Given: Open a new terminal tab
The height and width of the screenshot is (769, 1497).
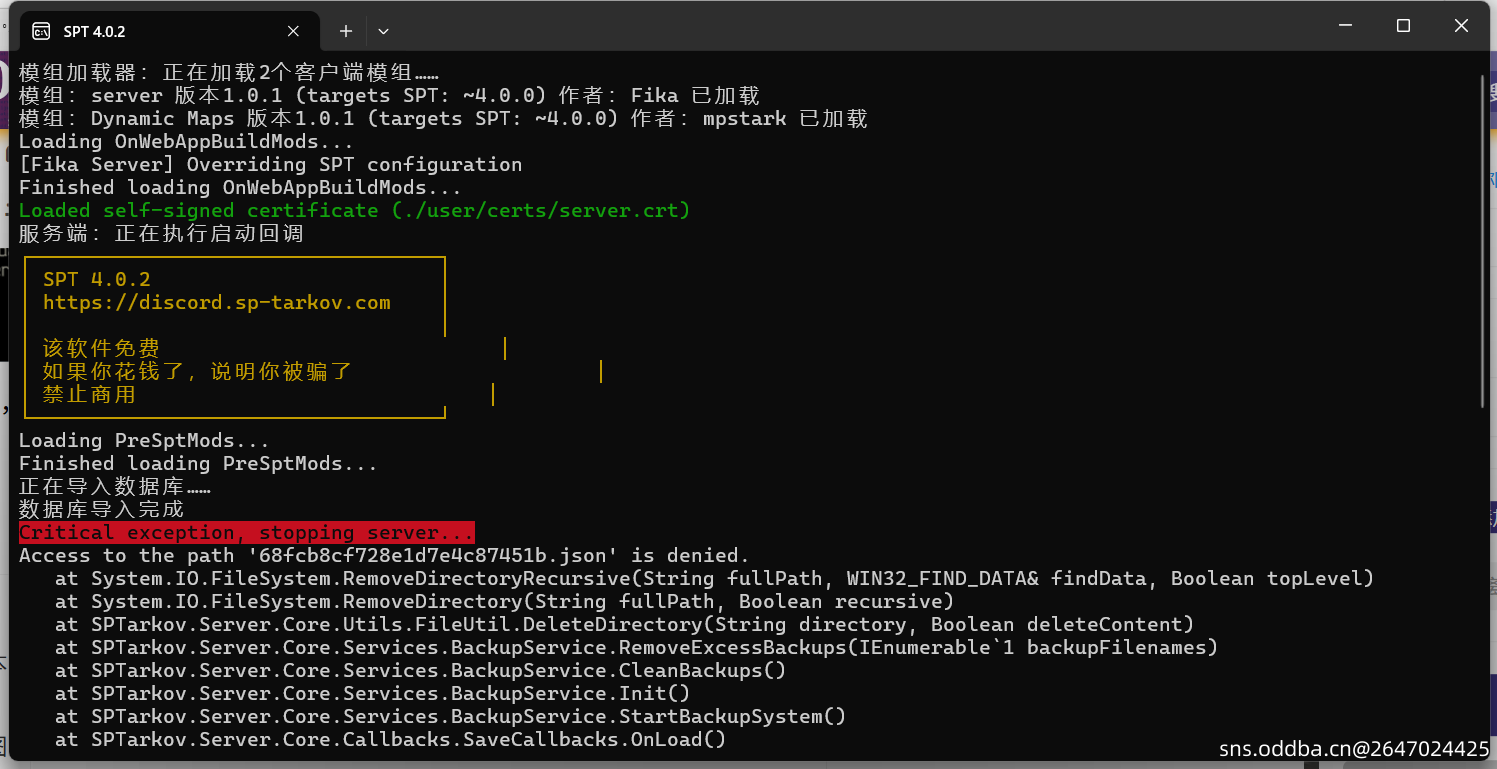Looking at the screenshot, I should (346, 31).
